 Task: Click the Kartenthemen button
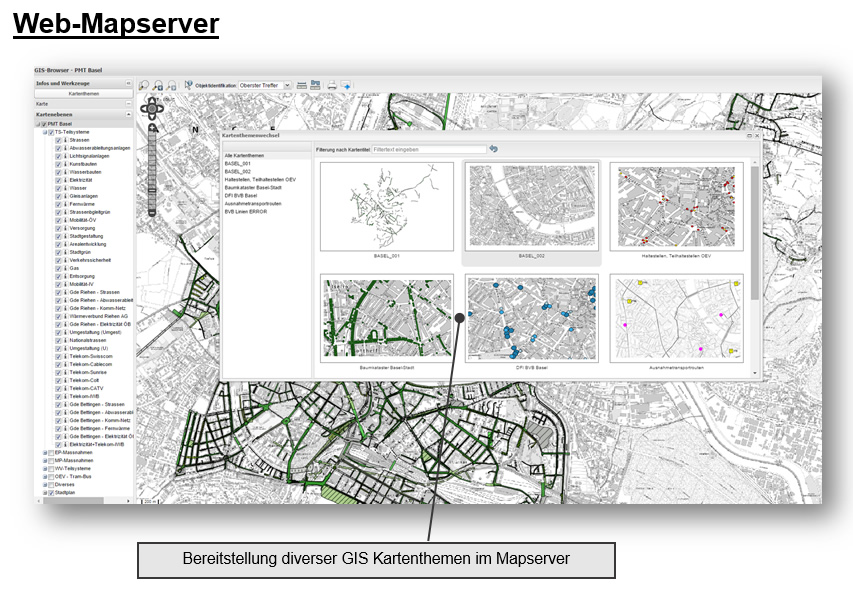83,93
